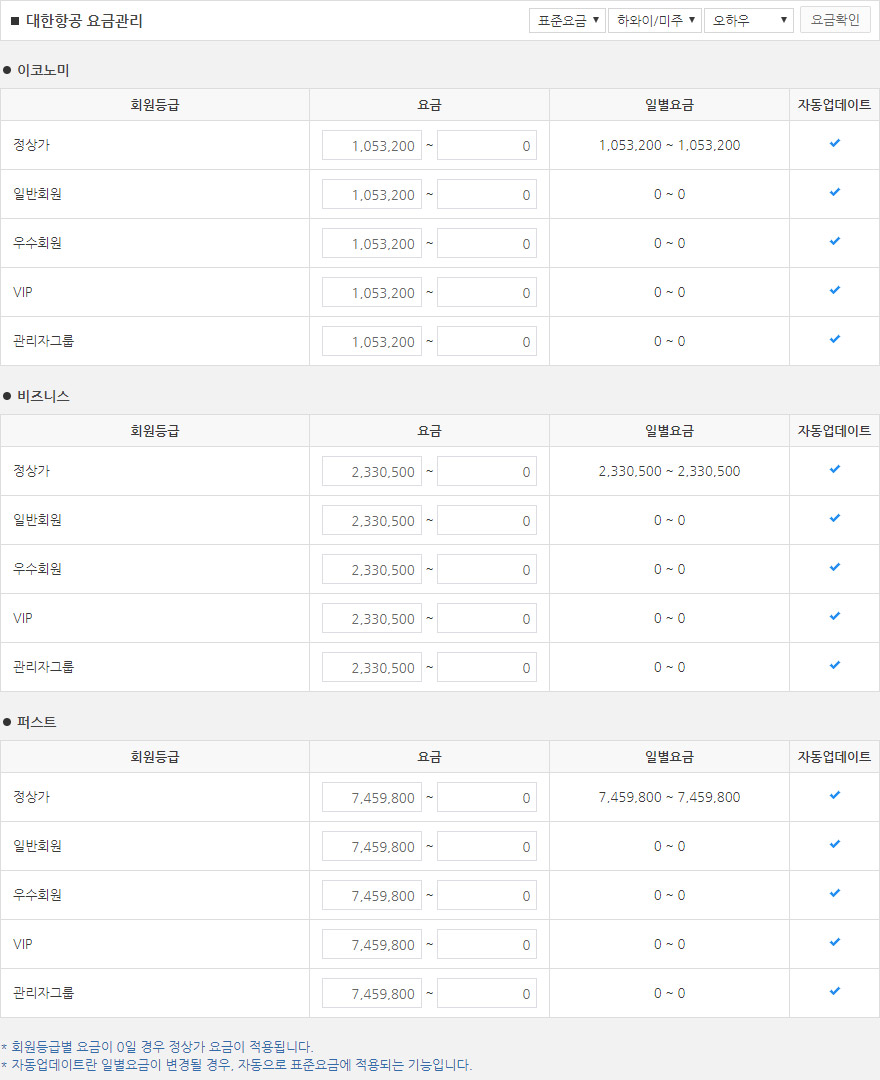
Task: Toggle auto-update check for 비즈니스 정상가
Action: pyautogui.click(x=835, y=469)
